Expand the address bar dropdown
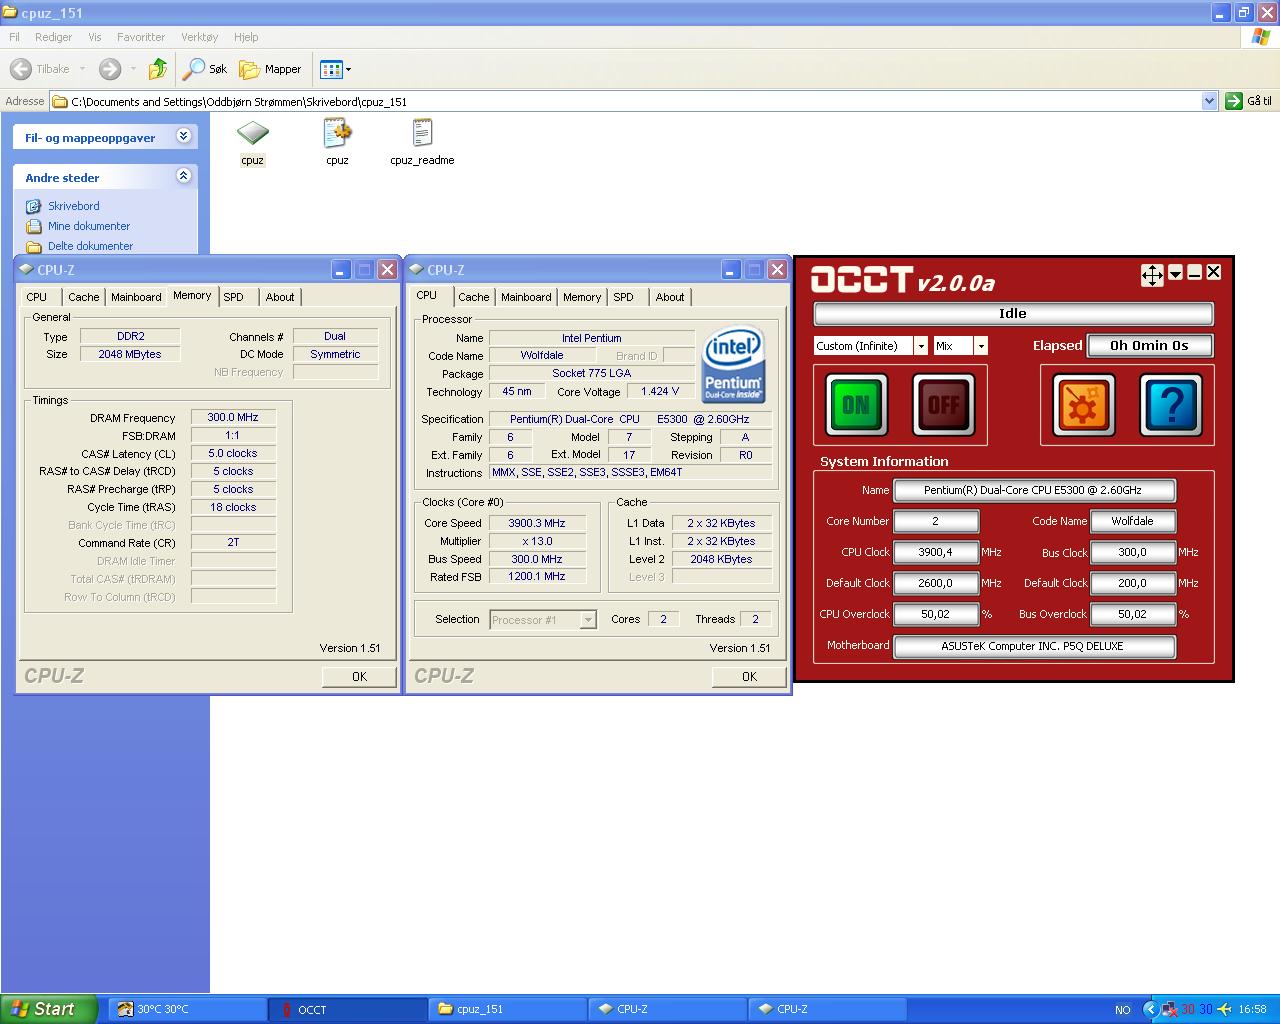The image size is (1280, 1024). 1209,101
